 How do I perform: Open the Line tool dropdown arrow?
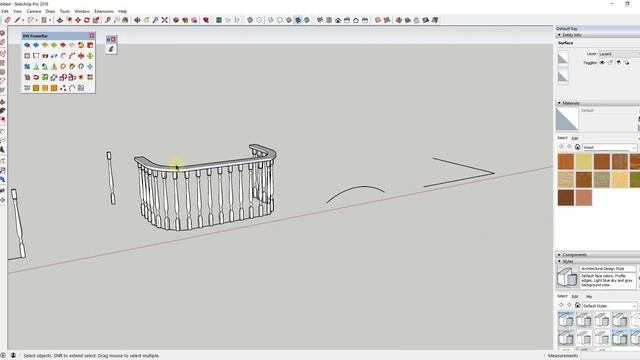pyautogui.click(x=22, y=20)
